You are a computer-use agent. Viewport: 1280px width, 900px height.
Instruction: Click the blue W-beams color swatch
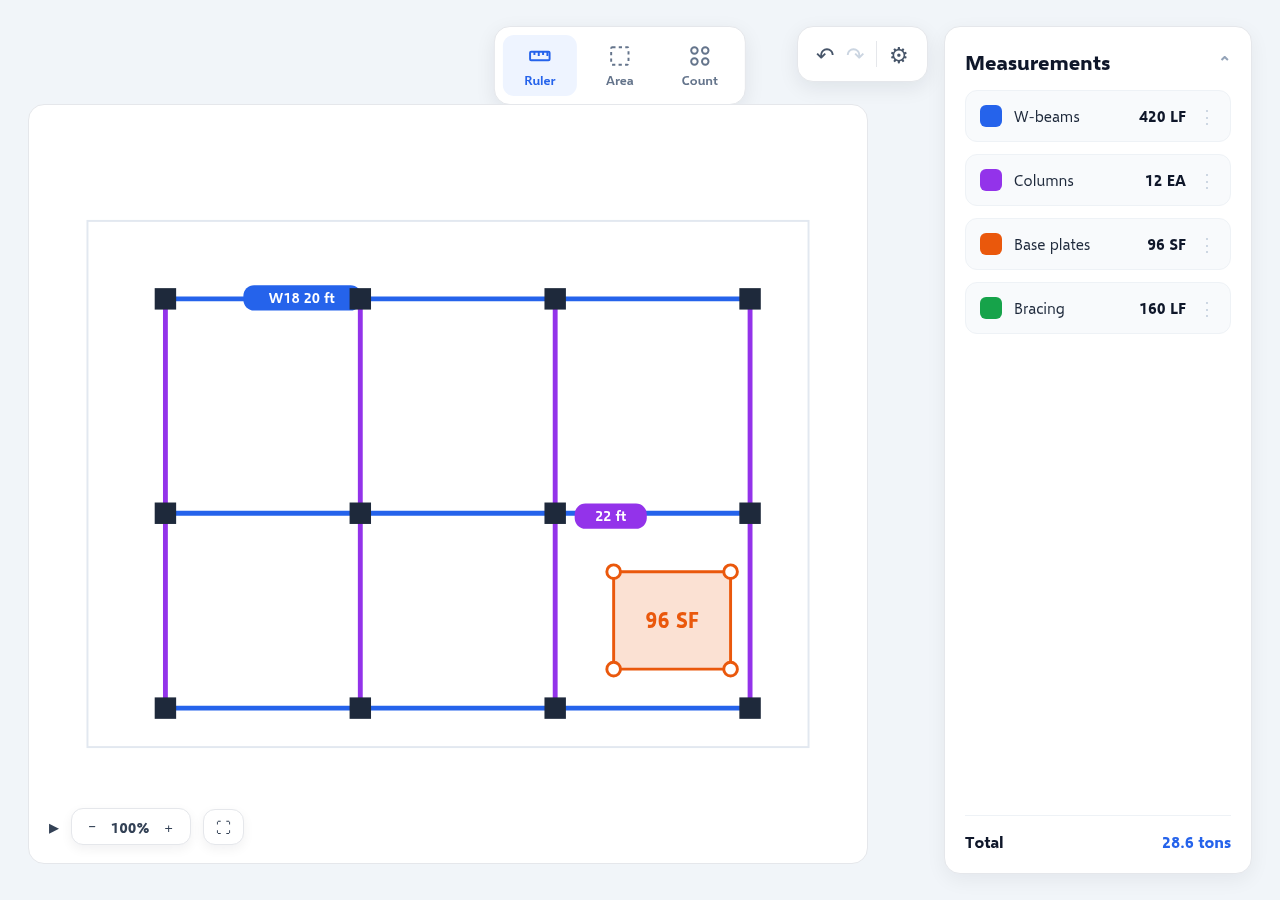pos(991,116)
